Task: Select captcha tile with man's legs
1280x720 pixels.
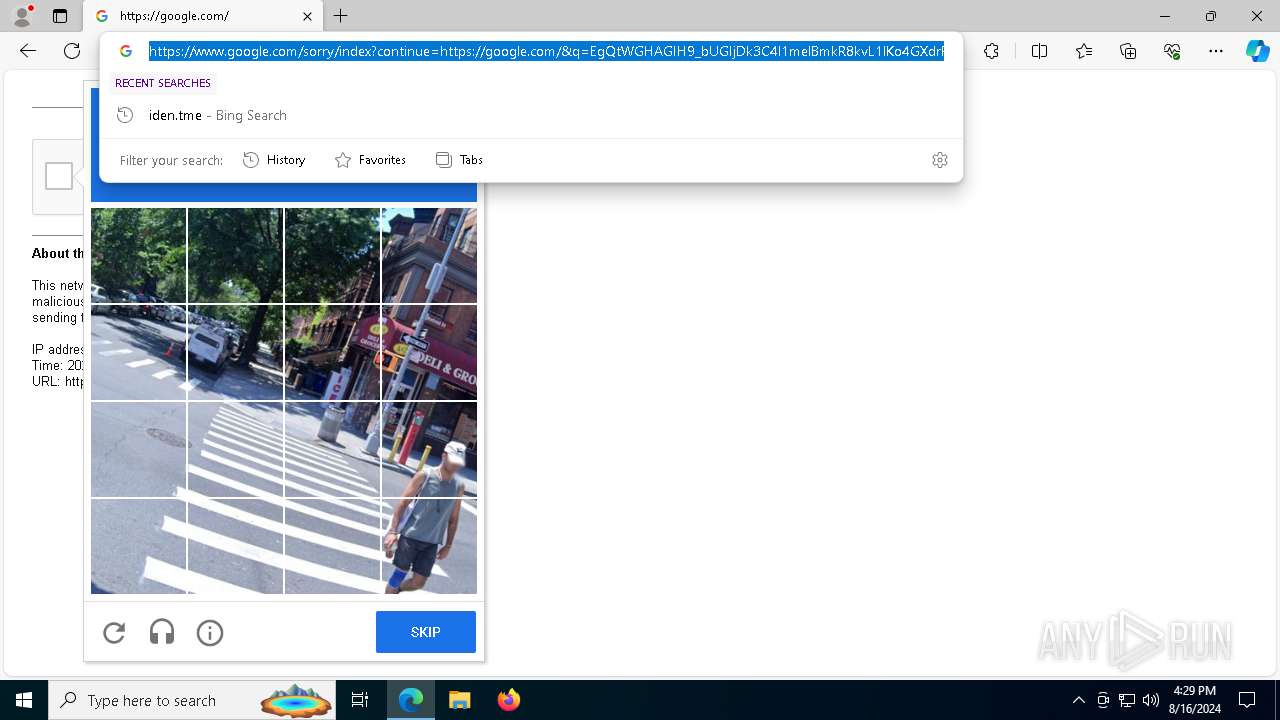Action: [429, 546]
